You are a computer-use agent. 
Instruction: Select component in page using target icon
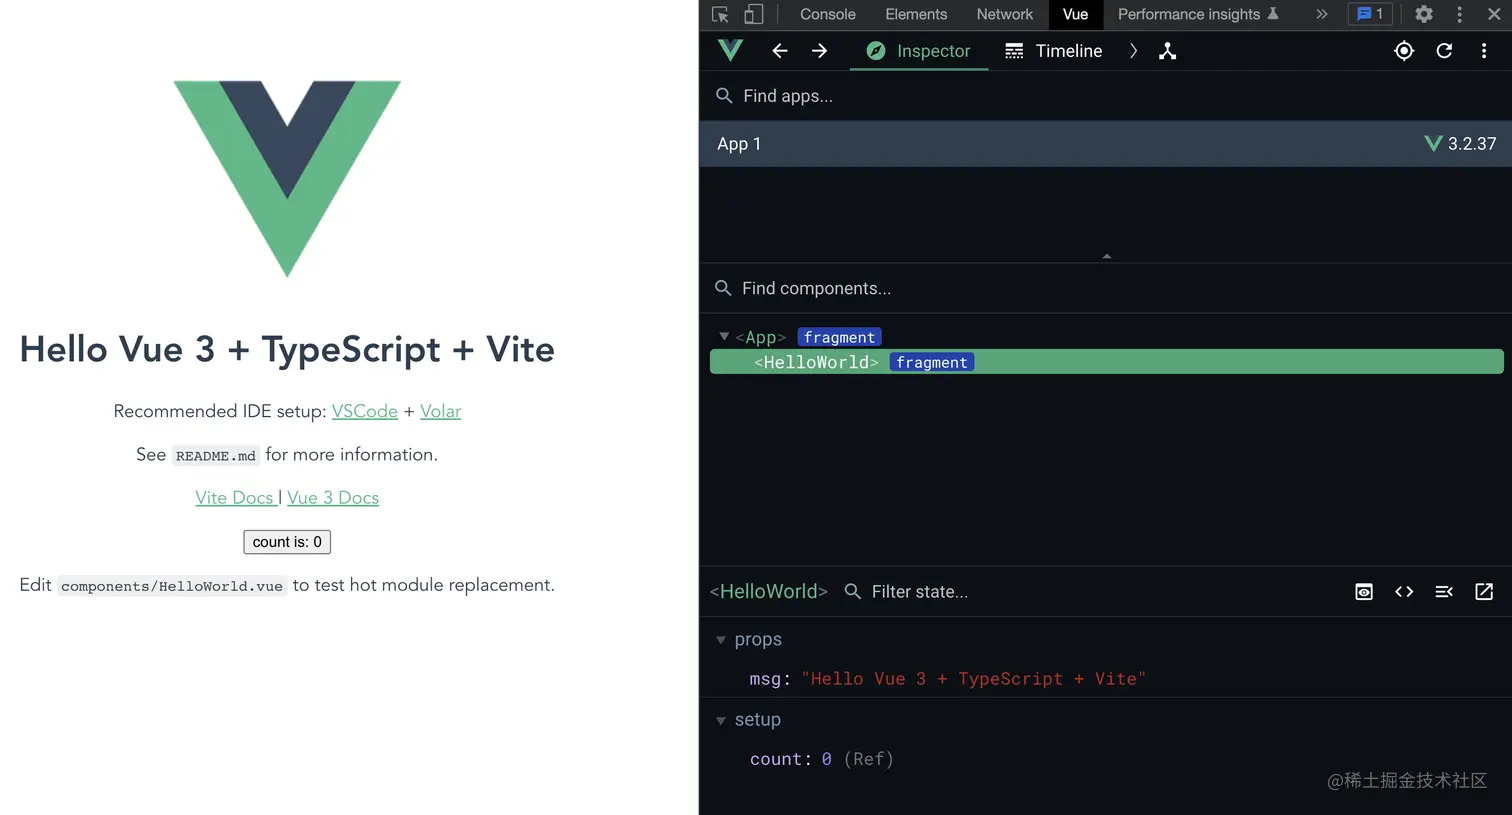point(1404,51)
